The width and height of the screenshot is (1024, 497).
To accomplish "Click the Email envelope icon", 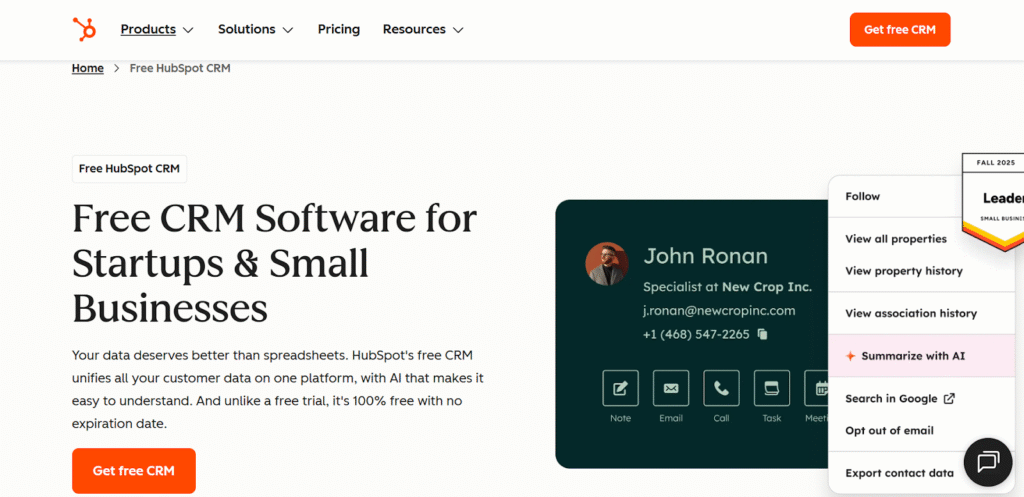I will [x=671, y=388].
